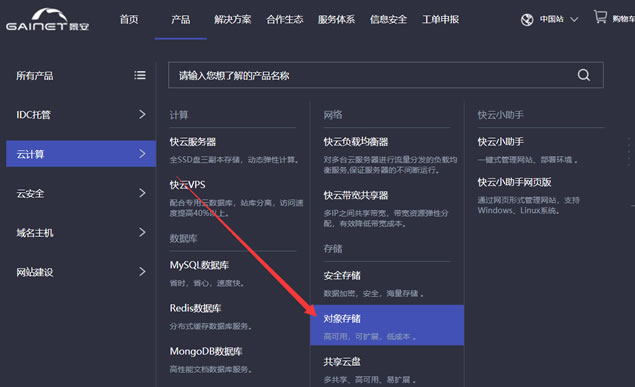Click description '高性能文档数据库服务'
This screenshot has width=635, height=387.
click(x=211, y=370)
